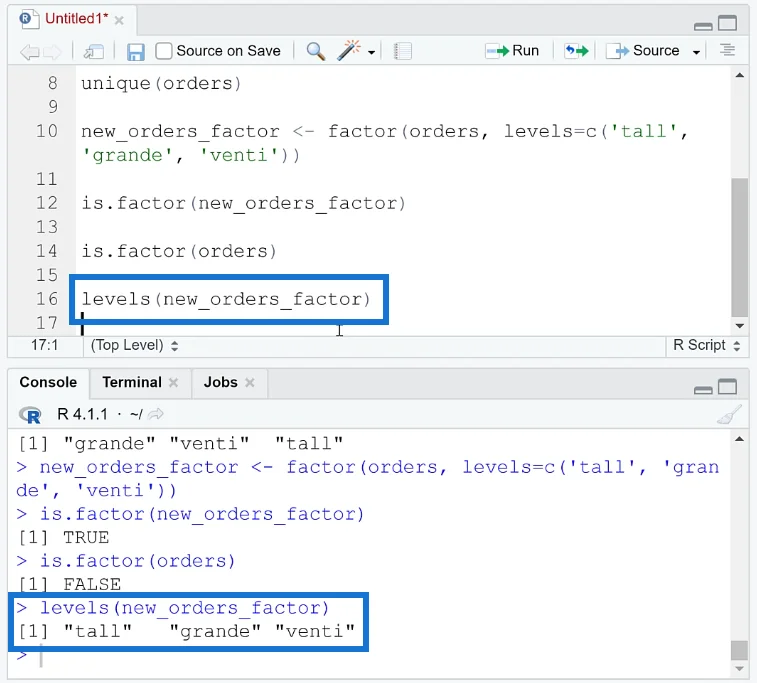Minimize the source editor pane
Viewport: 757px width, 683px height.
point(703,26)
